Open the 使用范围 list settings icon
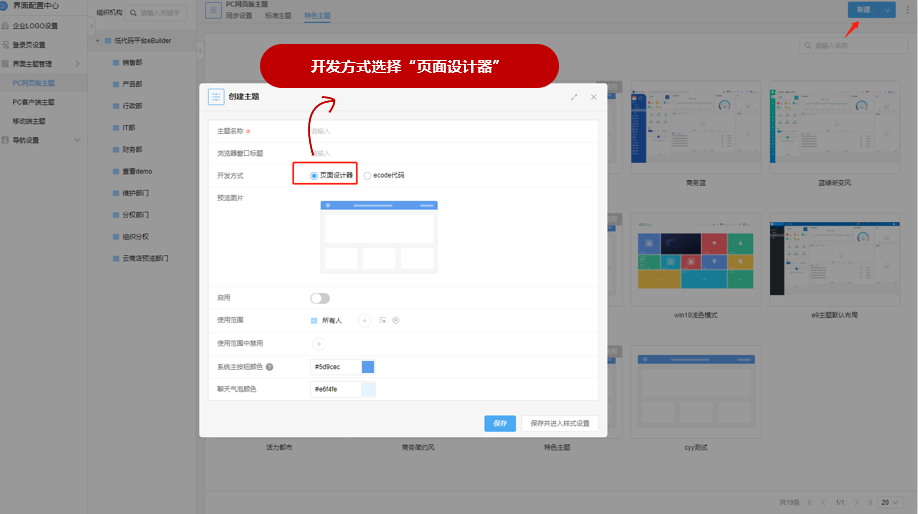This screenshot has height=514, width=918. tap(382, 320)
